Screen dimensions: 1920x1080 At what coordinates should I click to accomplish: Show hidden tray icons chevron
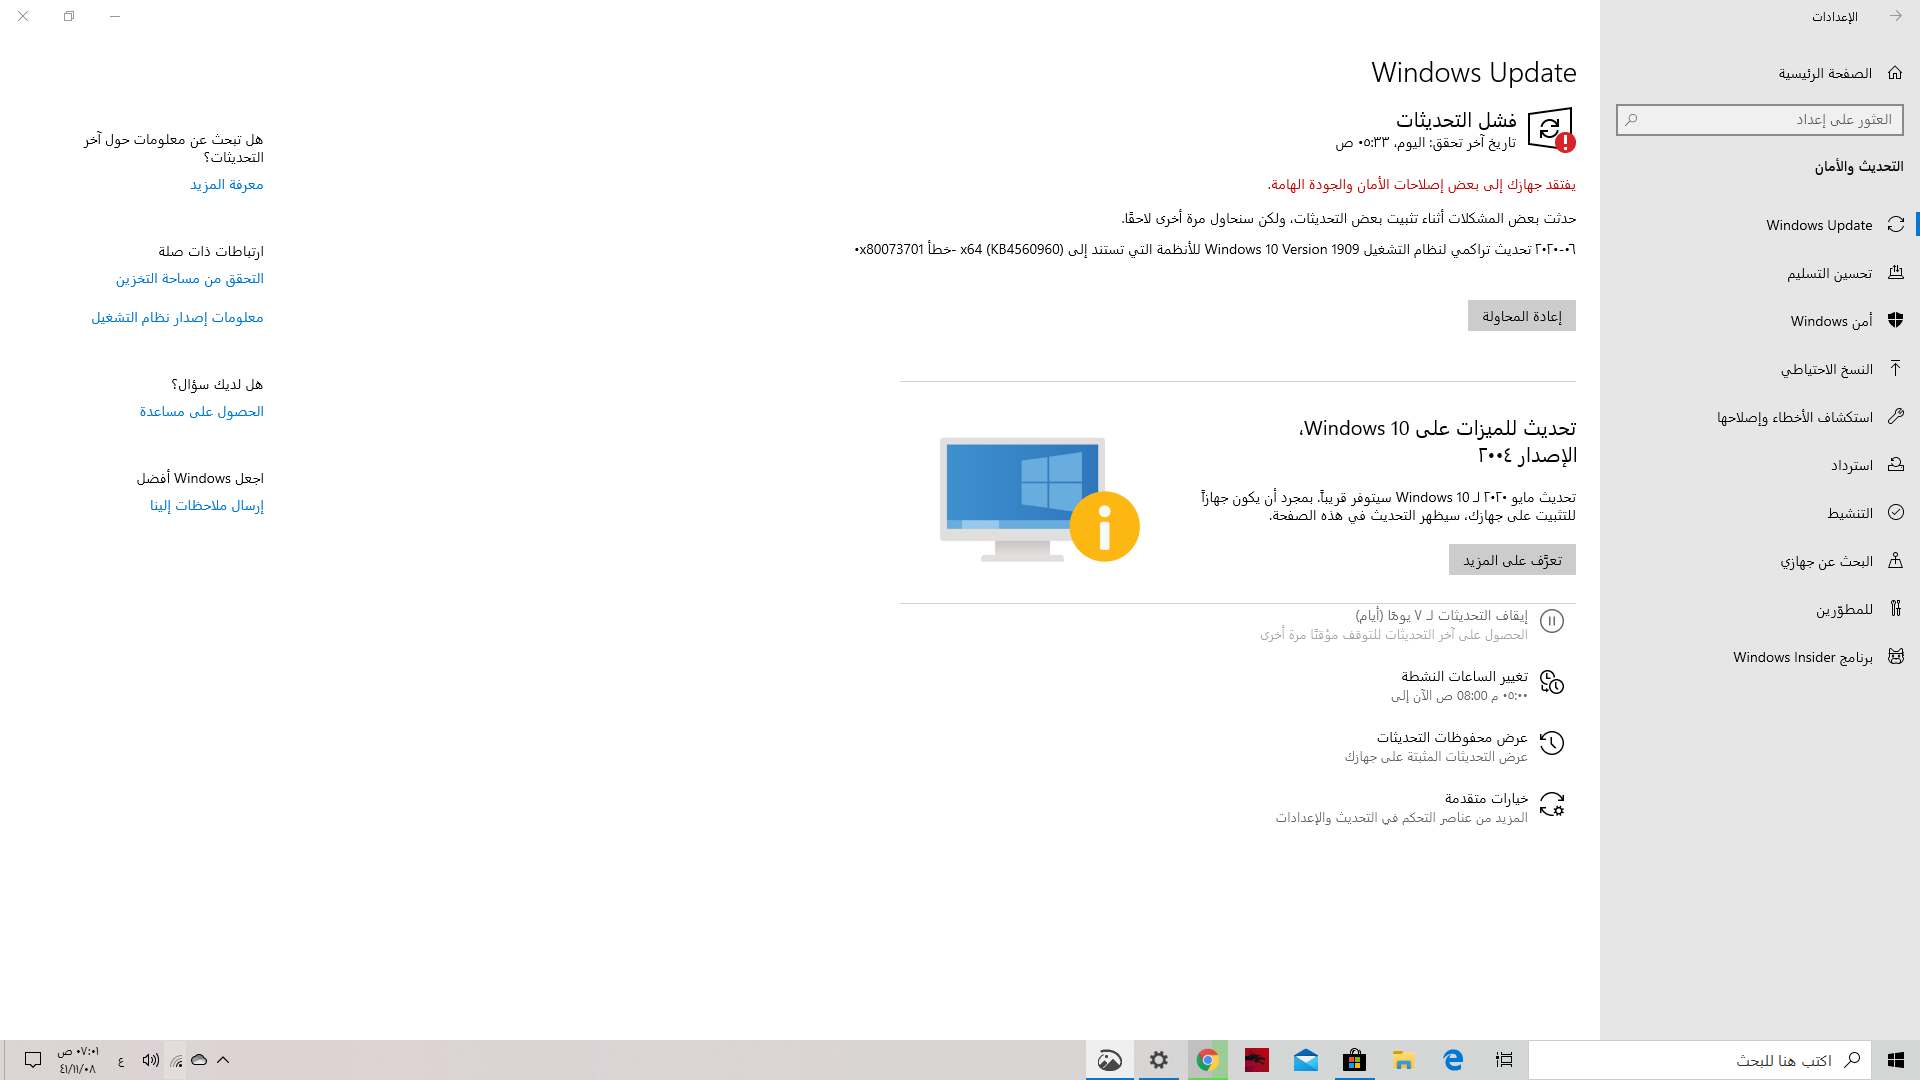coord(223,1060)
